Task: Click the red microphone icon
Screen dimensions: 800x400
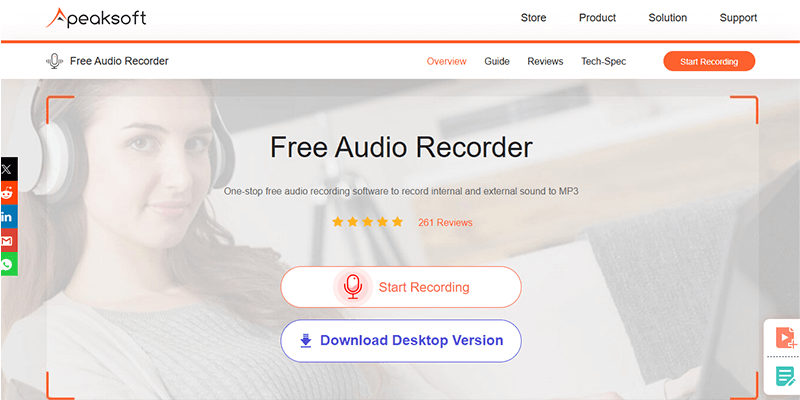Action: (x=353, y=287)
